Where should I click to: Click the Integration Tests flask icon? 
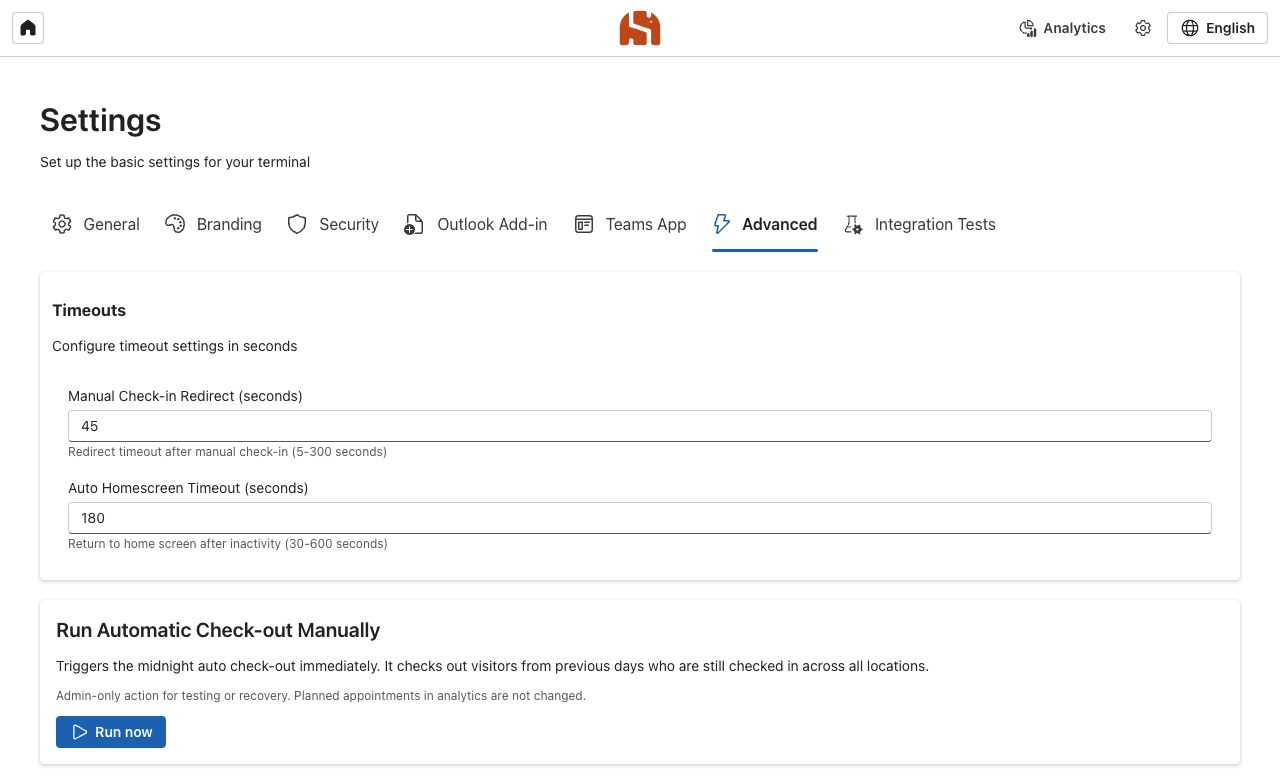click(x=853, y=224)
